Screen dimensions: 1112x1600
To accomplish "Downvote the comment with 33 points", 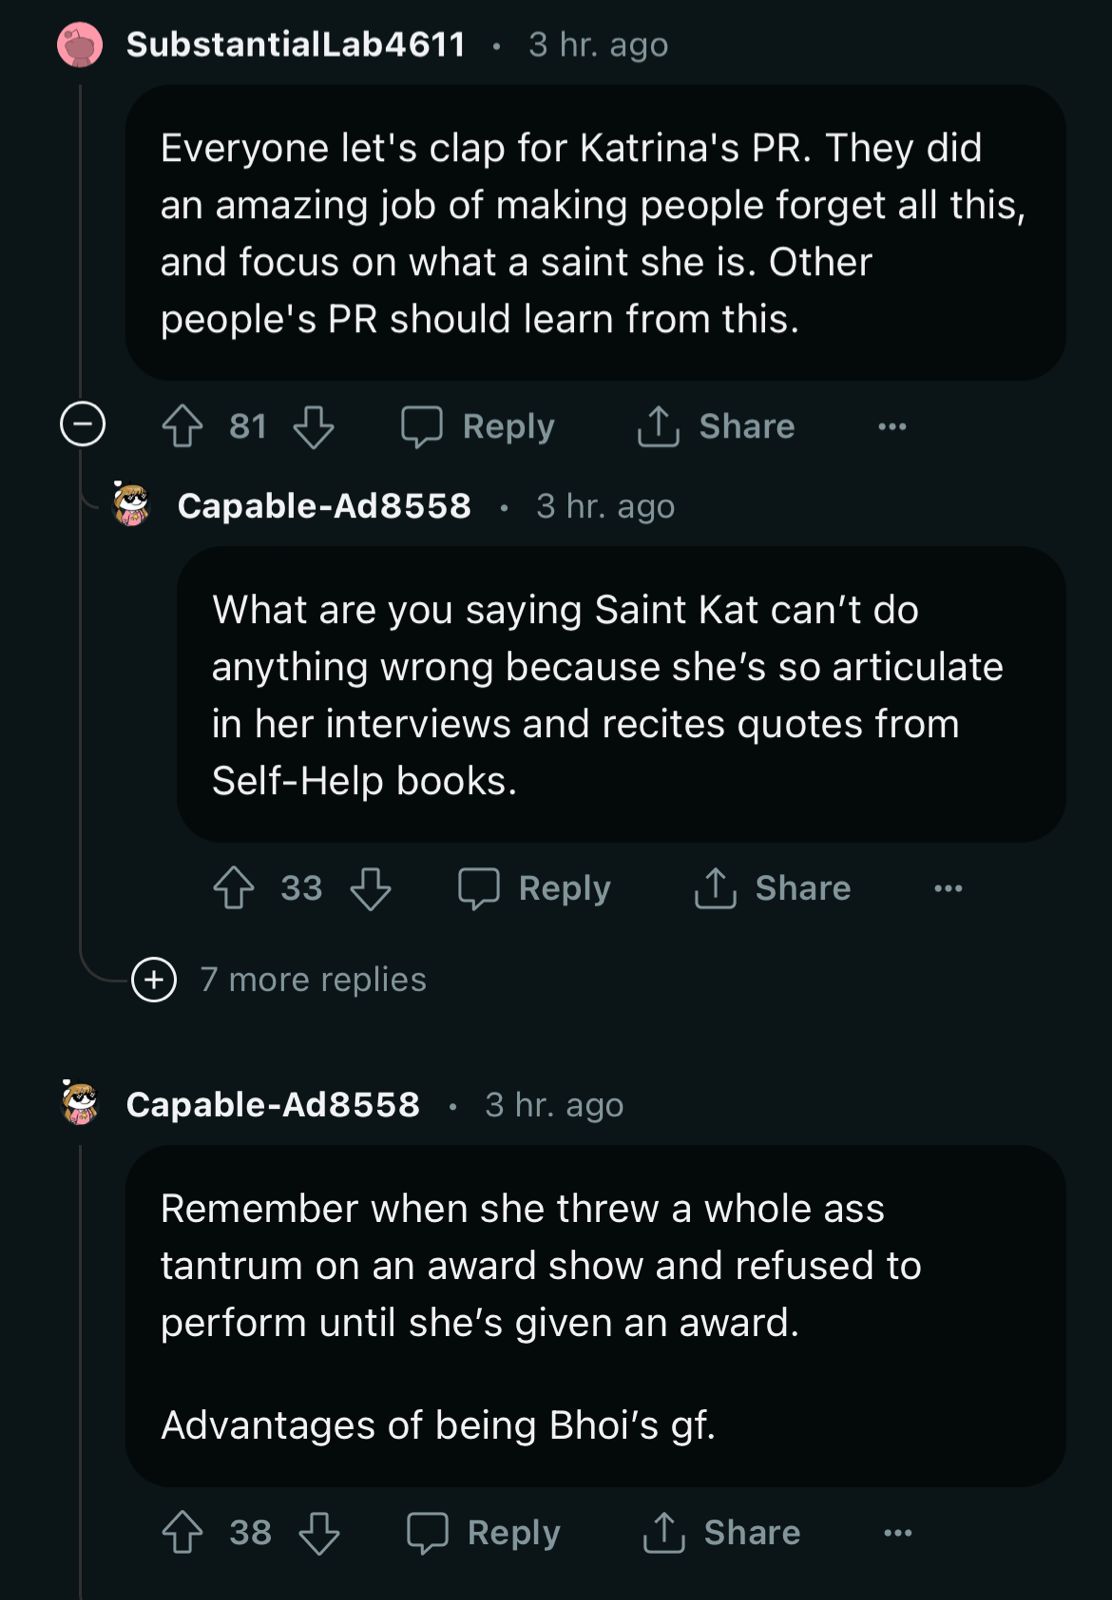I will (370, 888).
